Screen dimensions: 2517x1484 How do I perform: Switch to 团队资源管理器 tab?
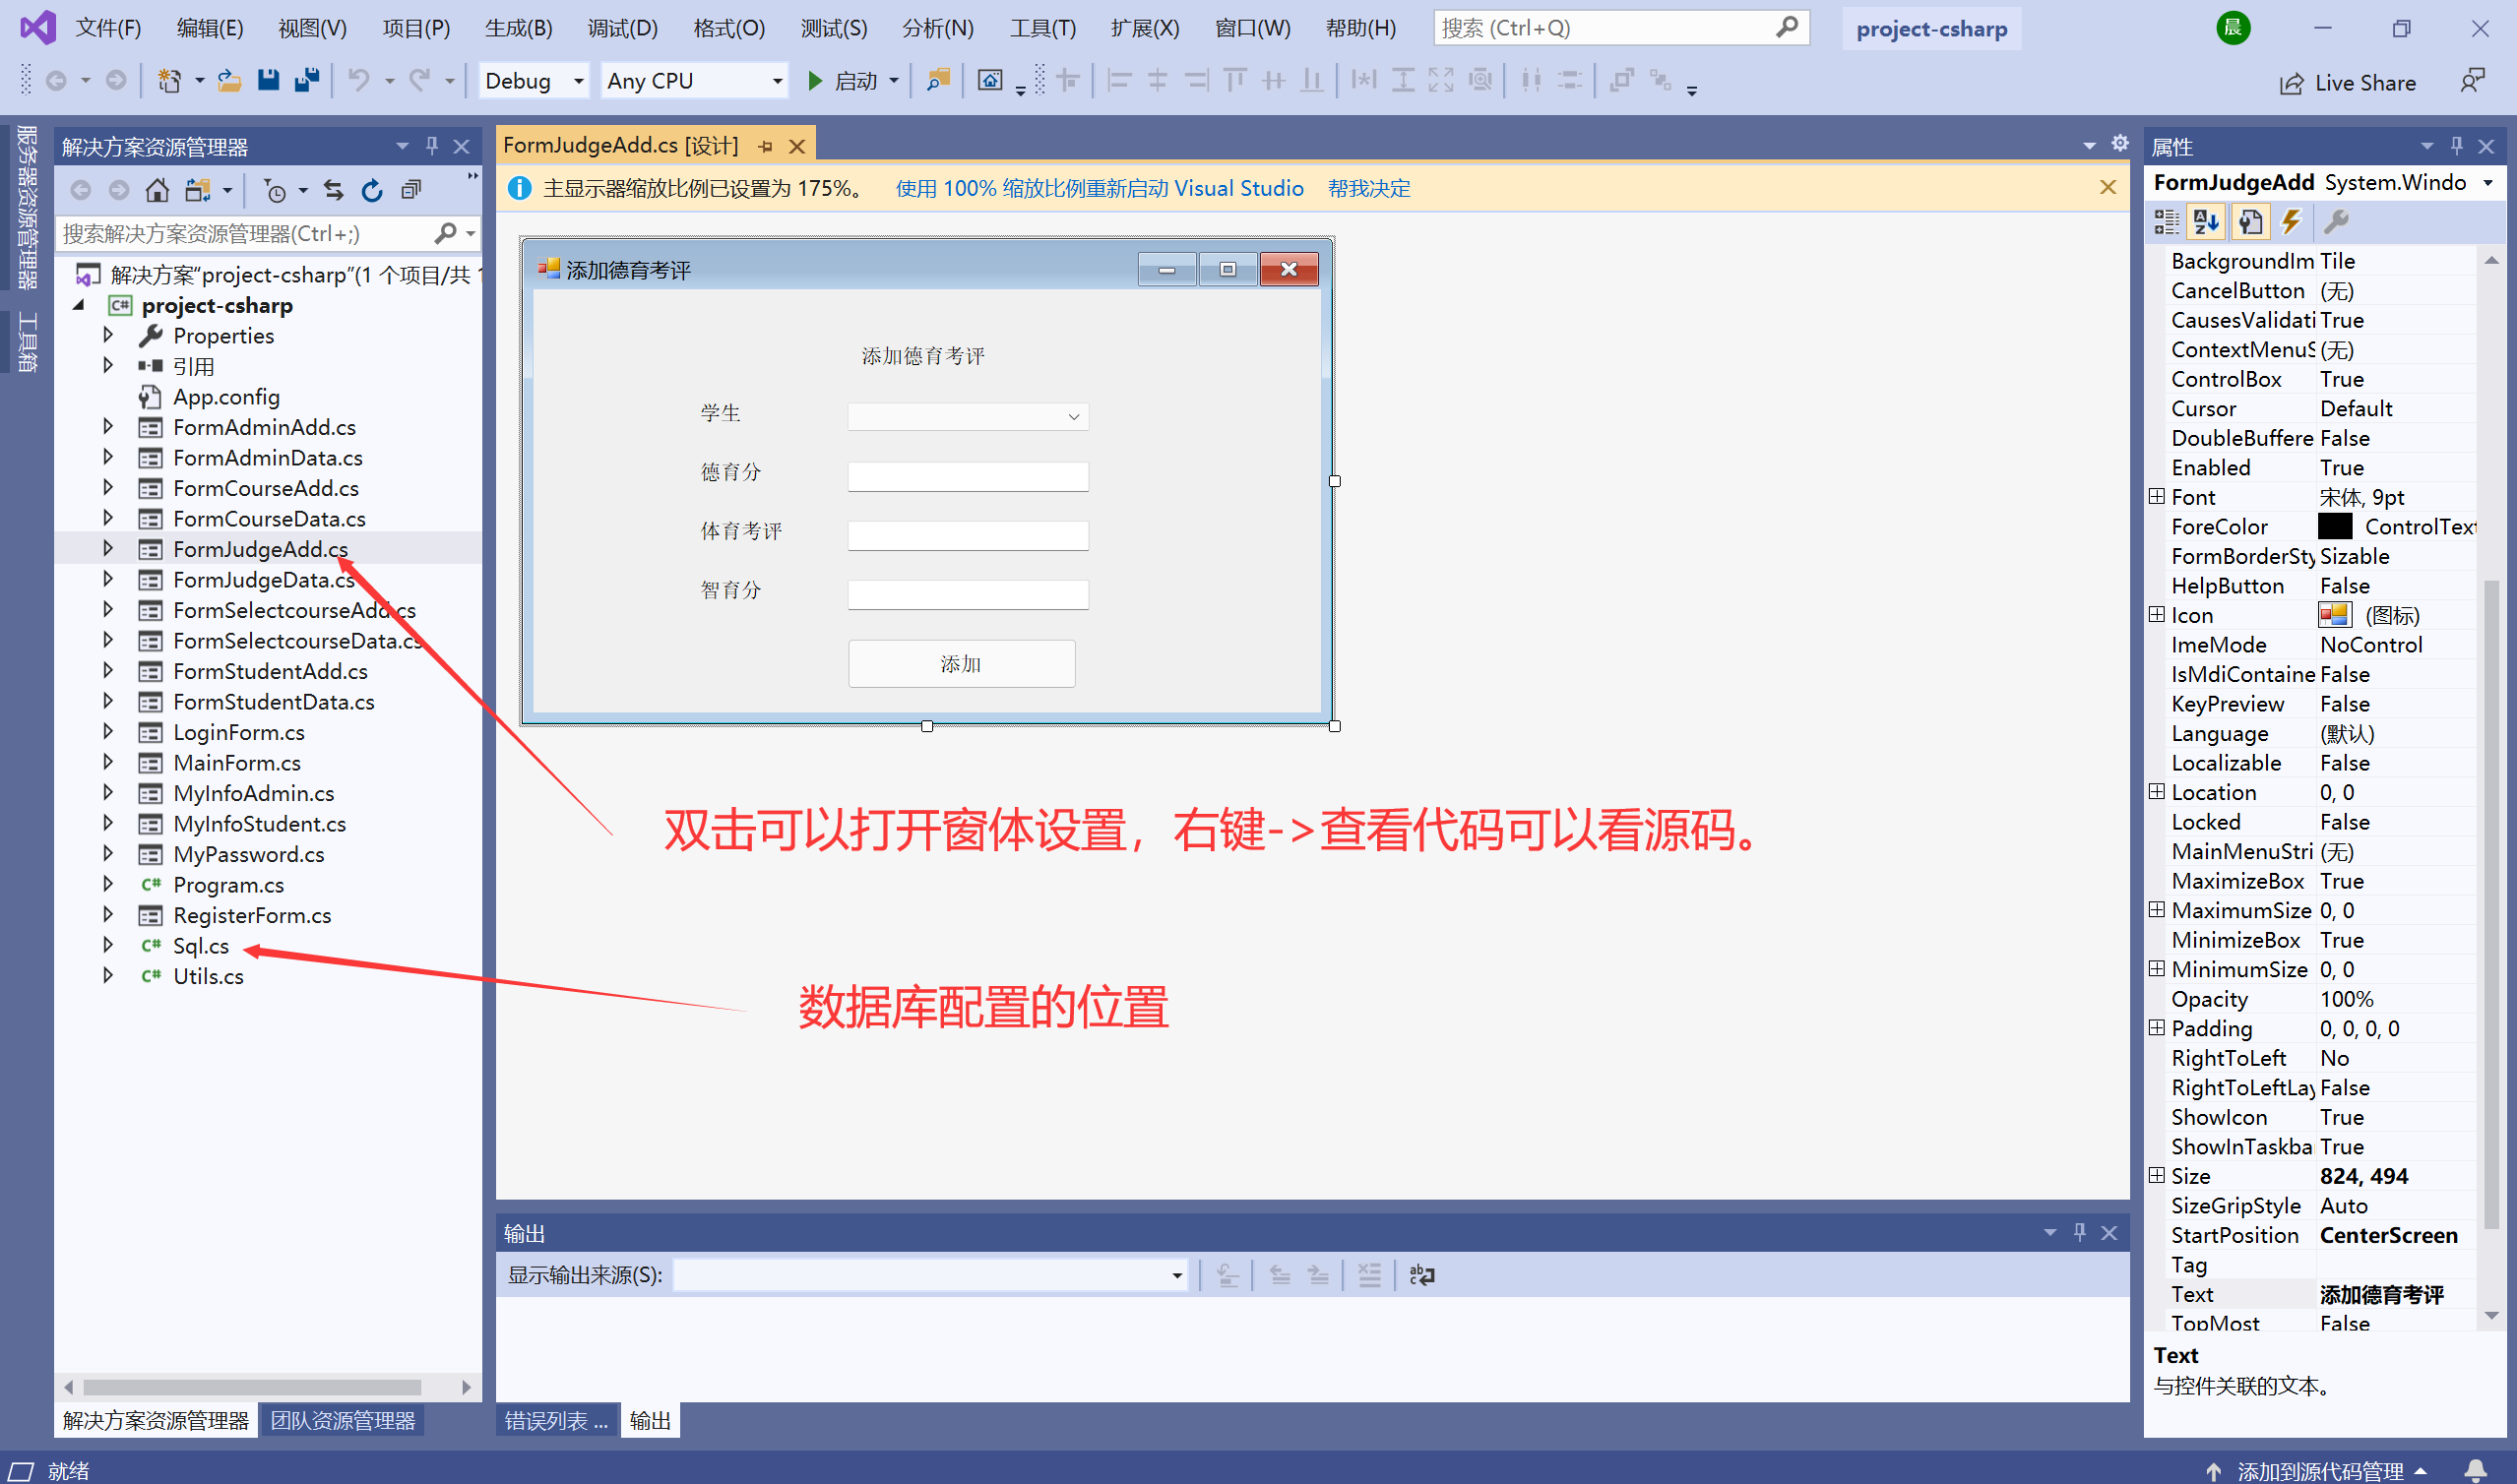pyautogui.click(x=343, y=1420)
